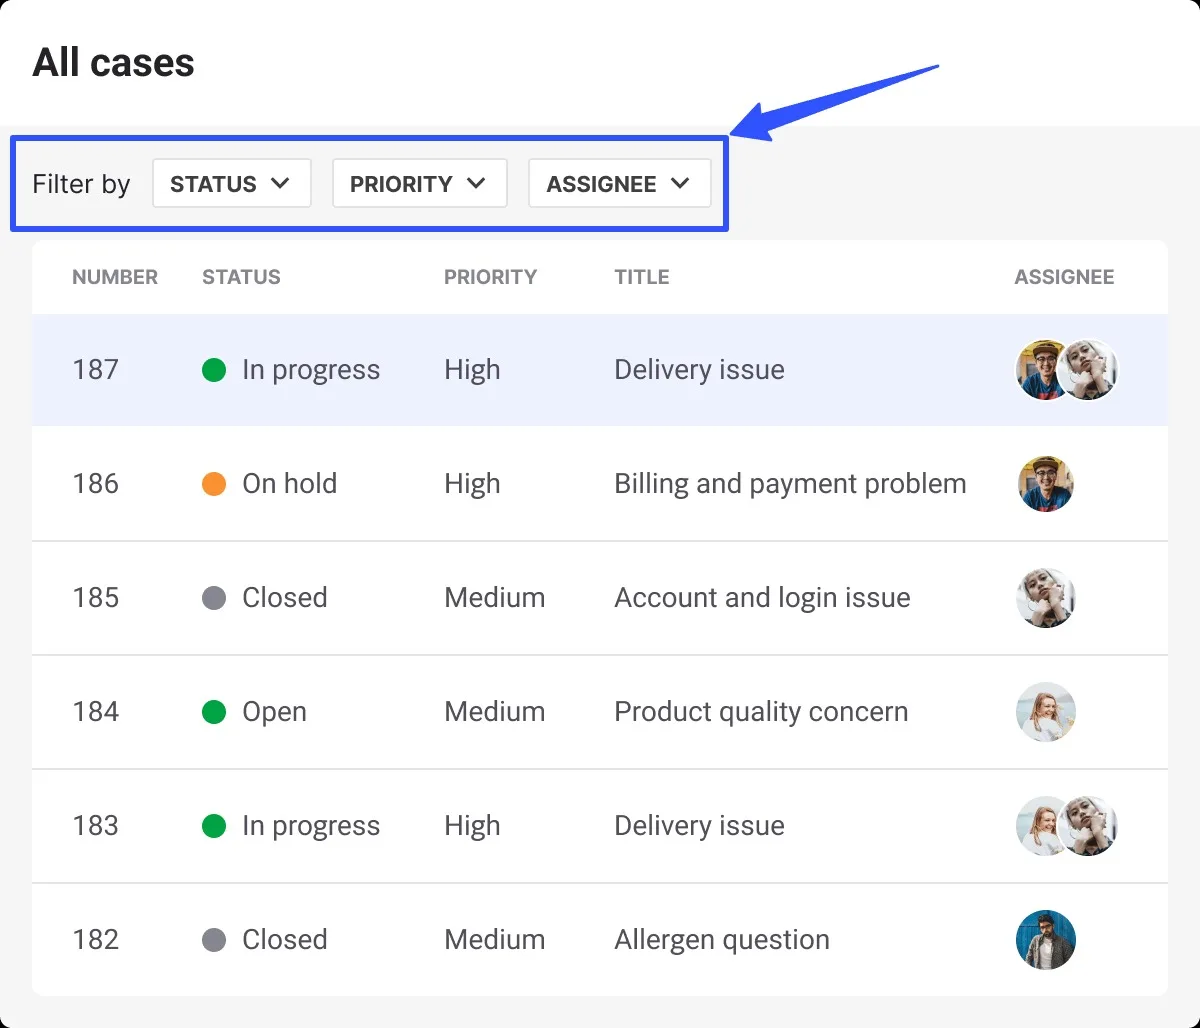Click the green status dot on case 187
This screenshot has width=1200, height=1028.
214,370
